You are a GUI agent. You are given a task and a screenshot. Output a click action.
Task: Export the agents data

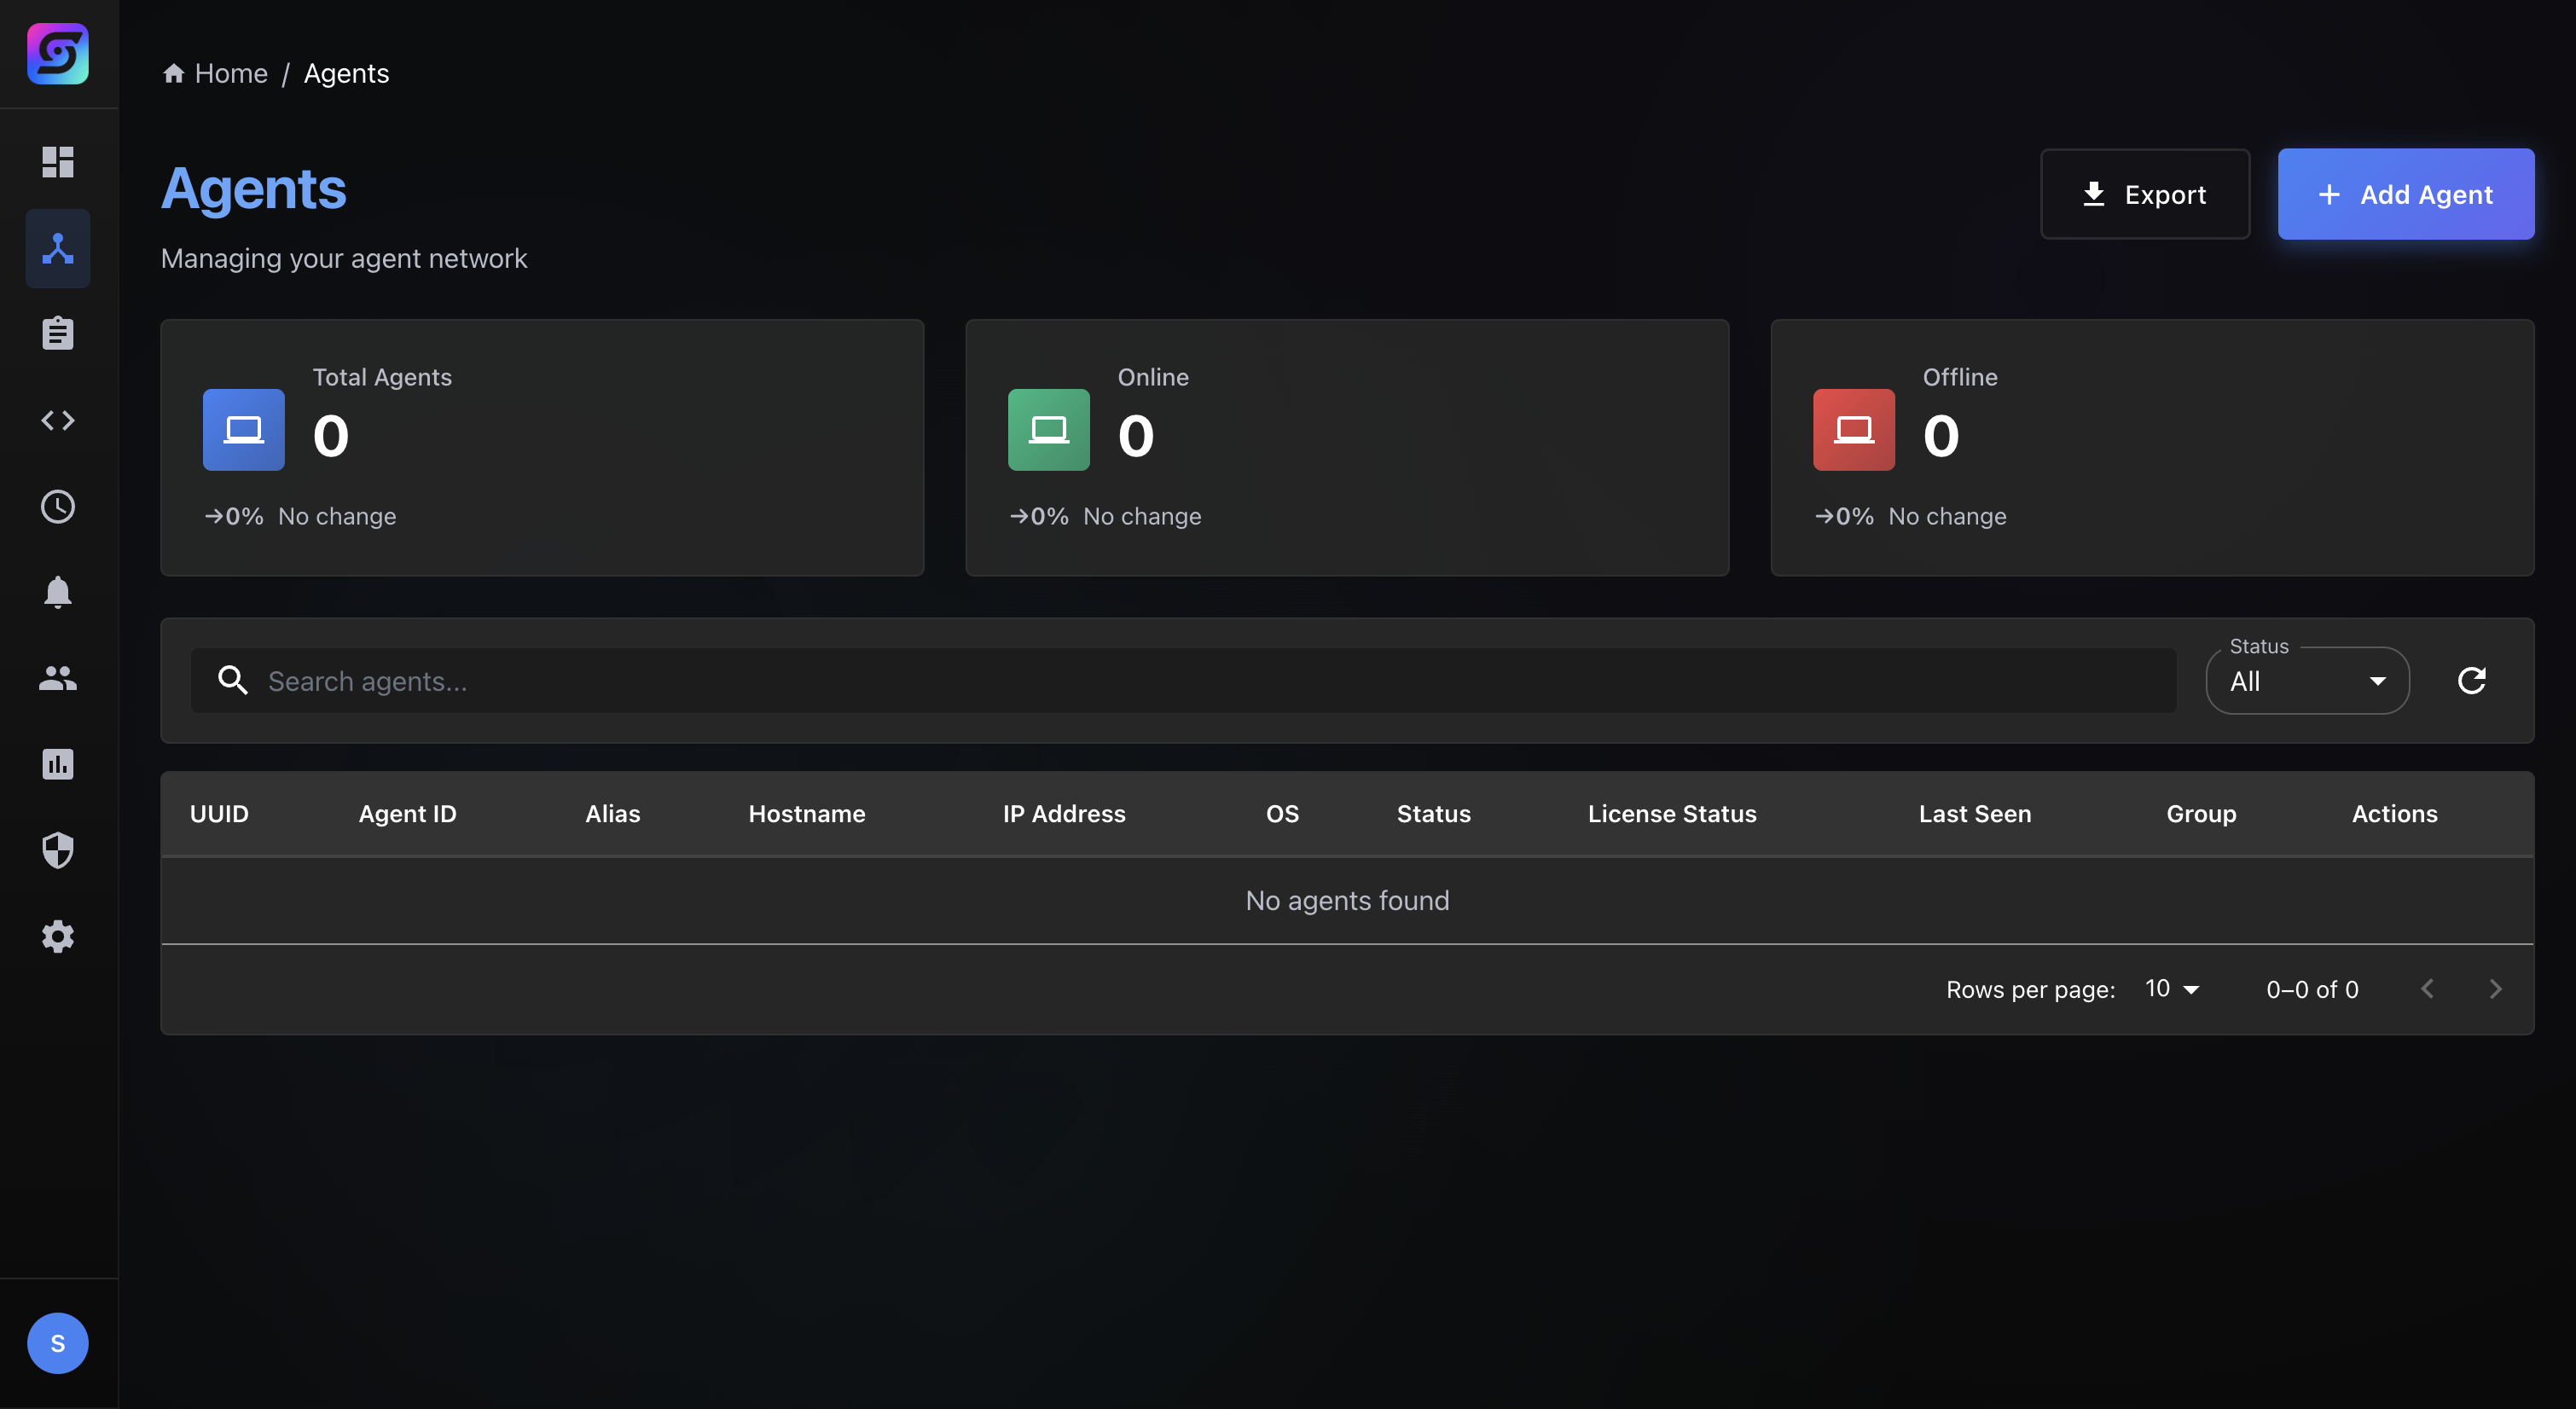point(2145,194)
